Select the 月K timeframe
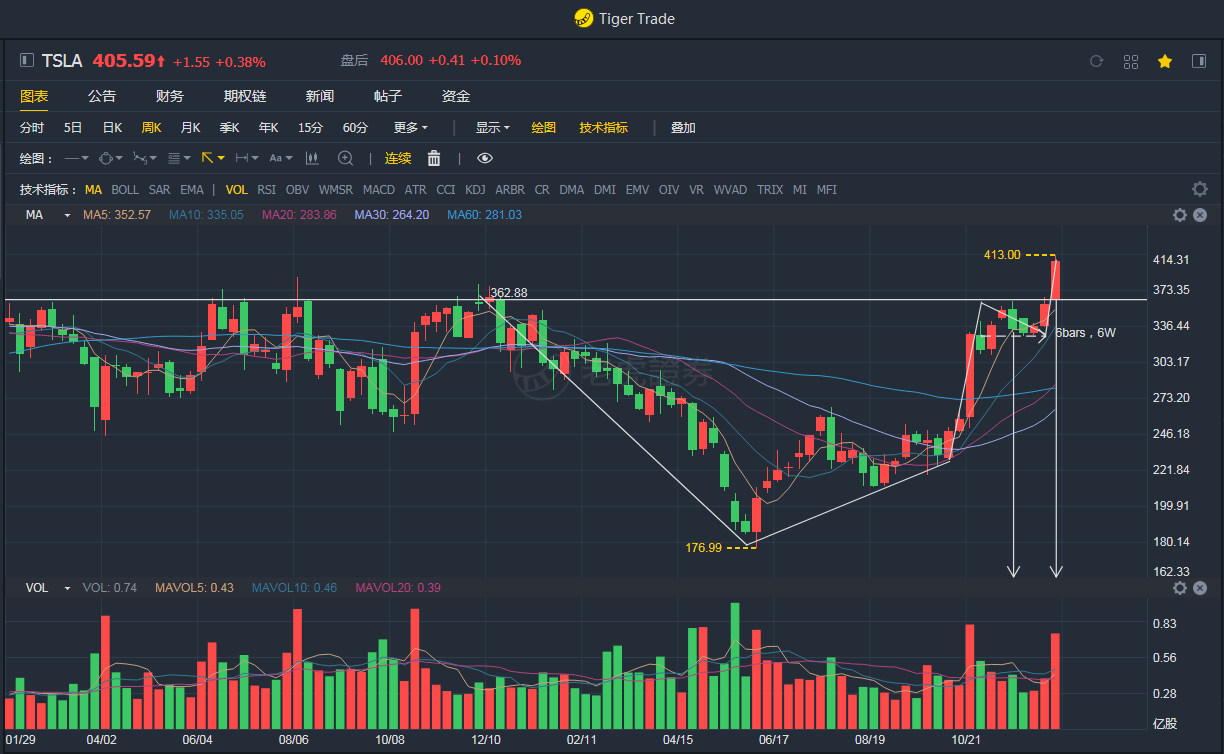Screen dimensions: 1224x754 (x=190, y=128)
